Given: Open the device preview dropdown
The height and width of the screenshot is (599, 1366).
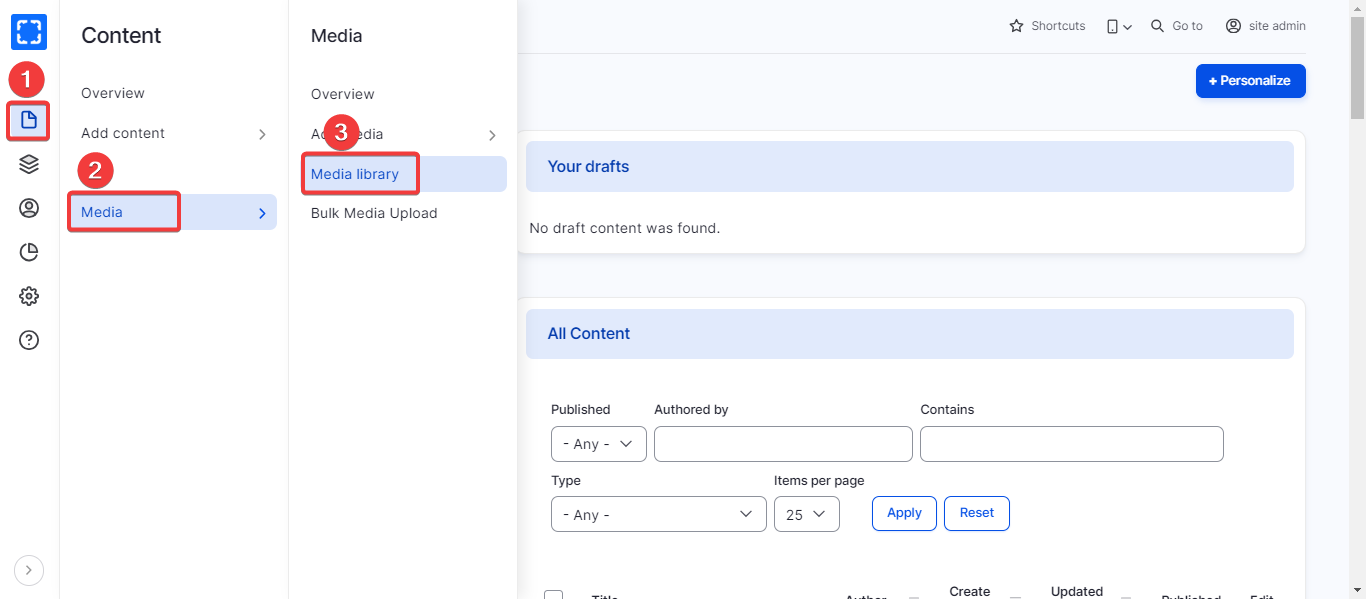Looking at the screenshot, I should point(1119,26).
